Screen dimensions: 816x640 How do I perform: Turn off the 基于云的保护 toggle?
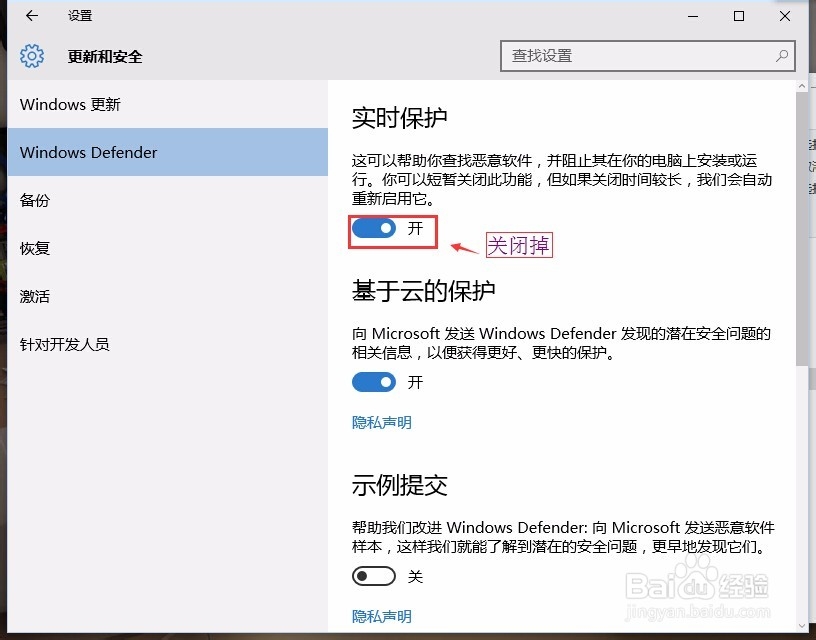(374, 382)
